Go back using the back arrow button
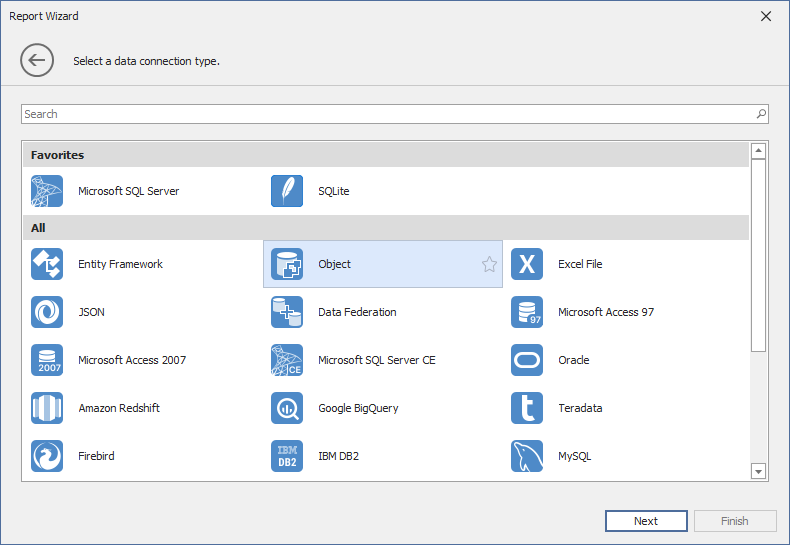 coord(37,61)
